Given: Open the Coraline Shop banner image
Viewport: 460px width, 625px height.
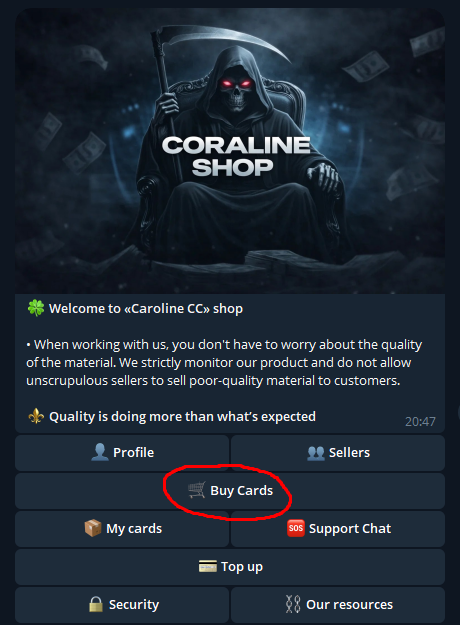Looking at the screenshot, I should tap(230, 151).
